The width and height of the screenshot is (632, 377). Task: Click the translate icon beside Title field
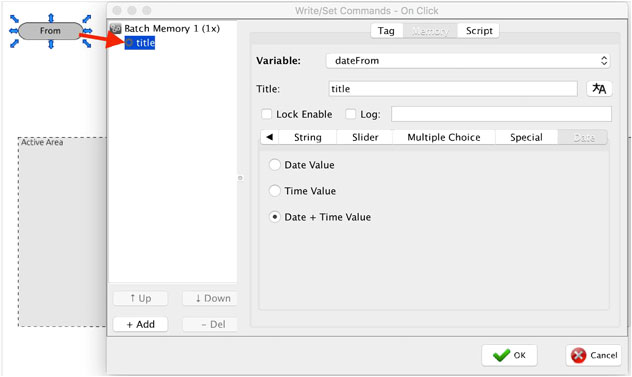[599, 89]
